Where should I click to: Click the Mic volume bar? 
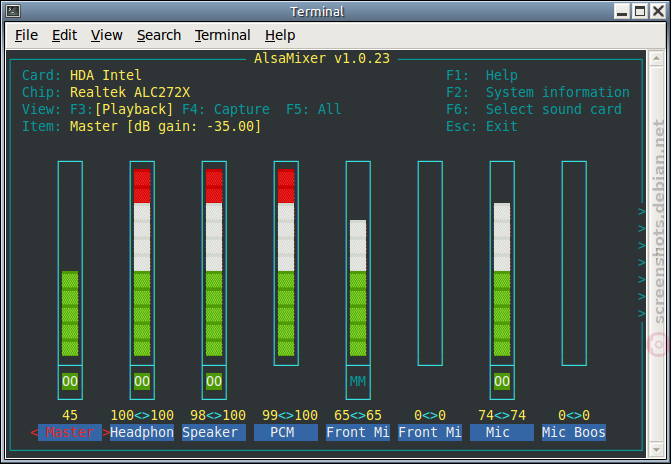502,263
